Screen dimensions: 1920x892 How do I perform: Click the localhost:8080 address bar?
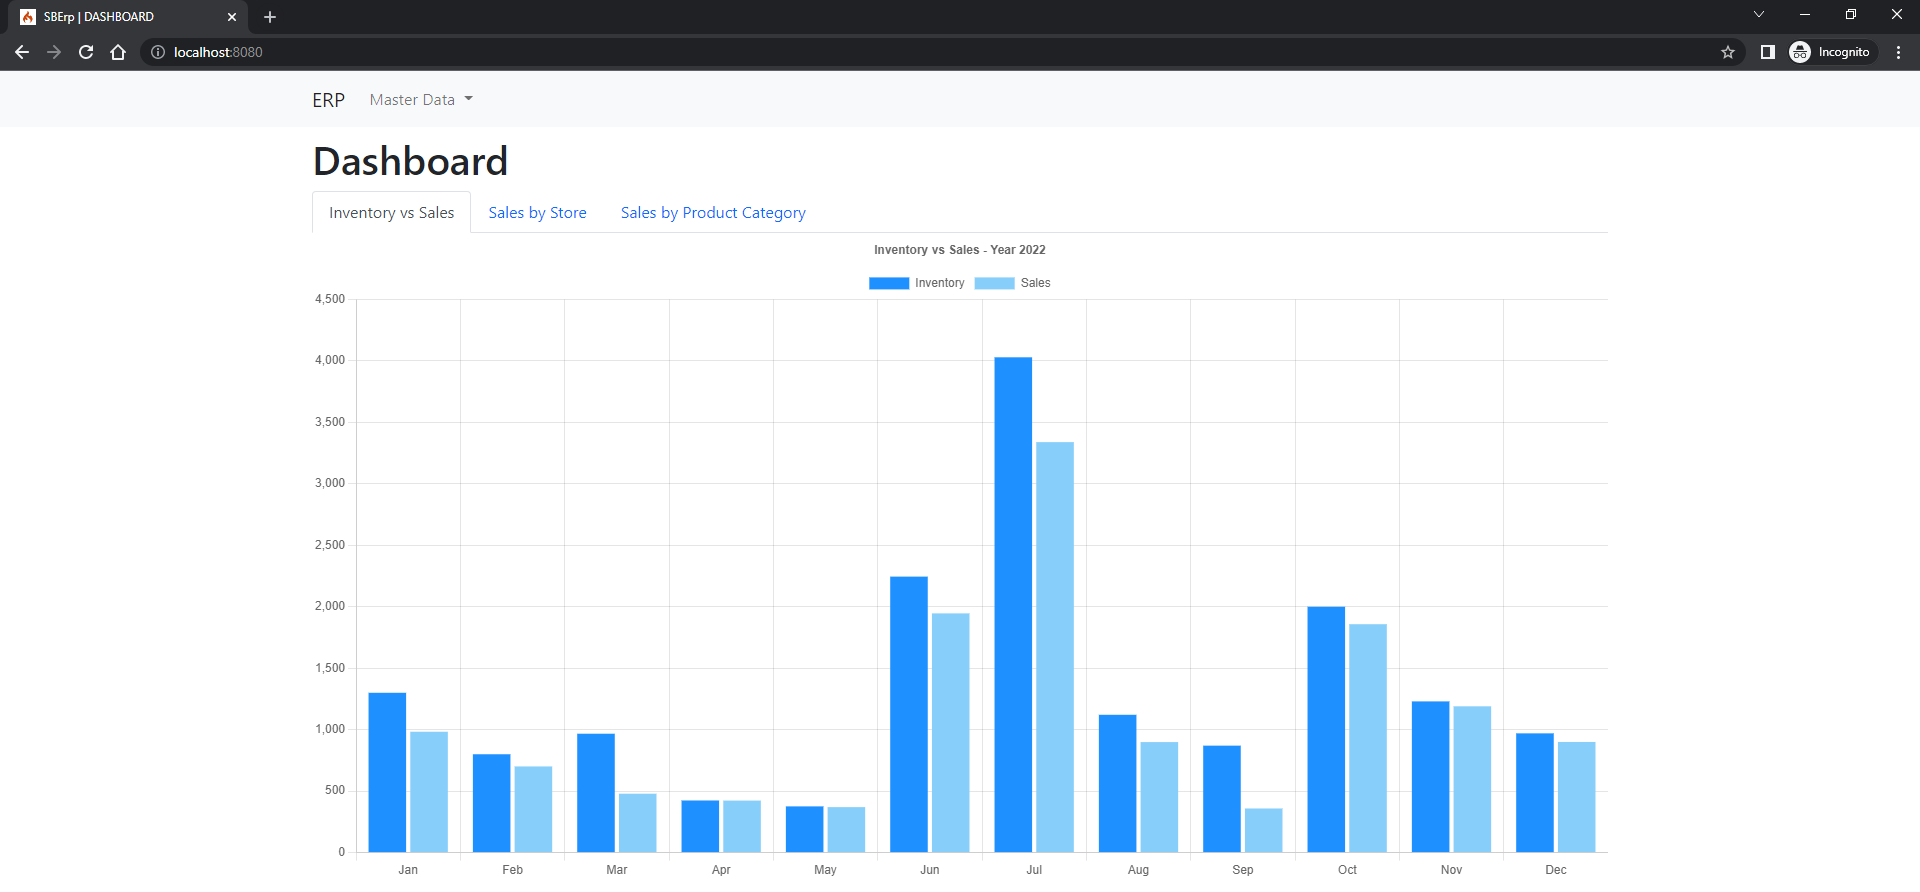pyautogui.click(x=940, y=52)
